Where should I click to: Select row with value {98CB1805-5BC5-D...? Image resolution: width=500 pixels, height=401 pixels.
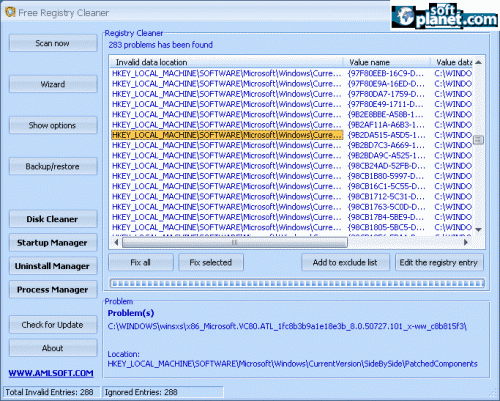point(292,227)
